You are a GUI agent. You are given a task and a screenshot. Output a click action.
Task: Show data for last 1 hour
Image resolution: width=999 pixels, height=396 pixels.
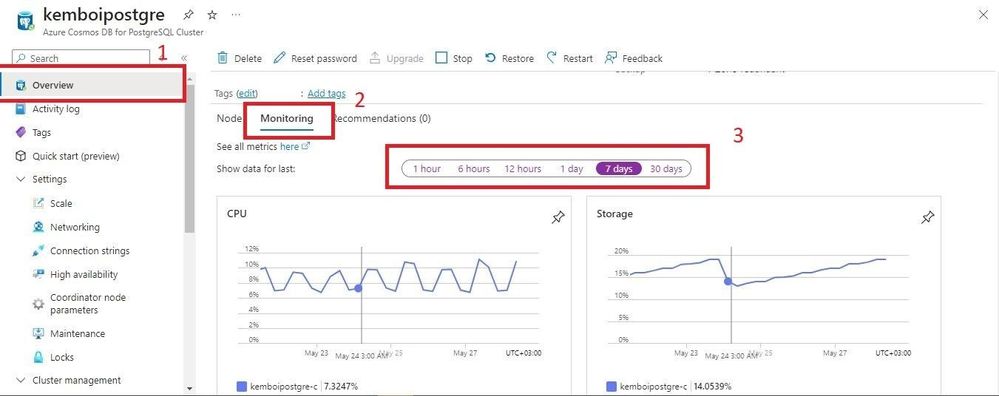[427, 169]
